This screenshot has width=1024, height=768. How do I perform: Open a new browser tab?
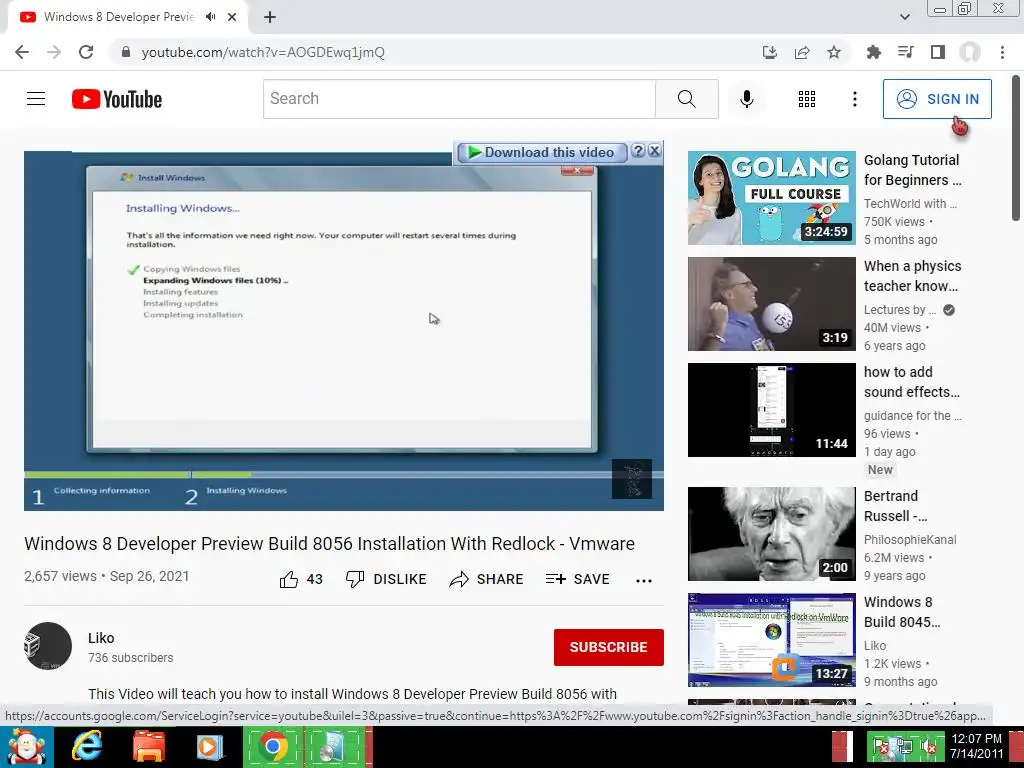click(270, 17)
